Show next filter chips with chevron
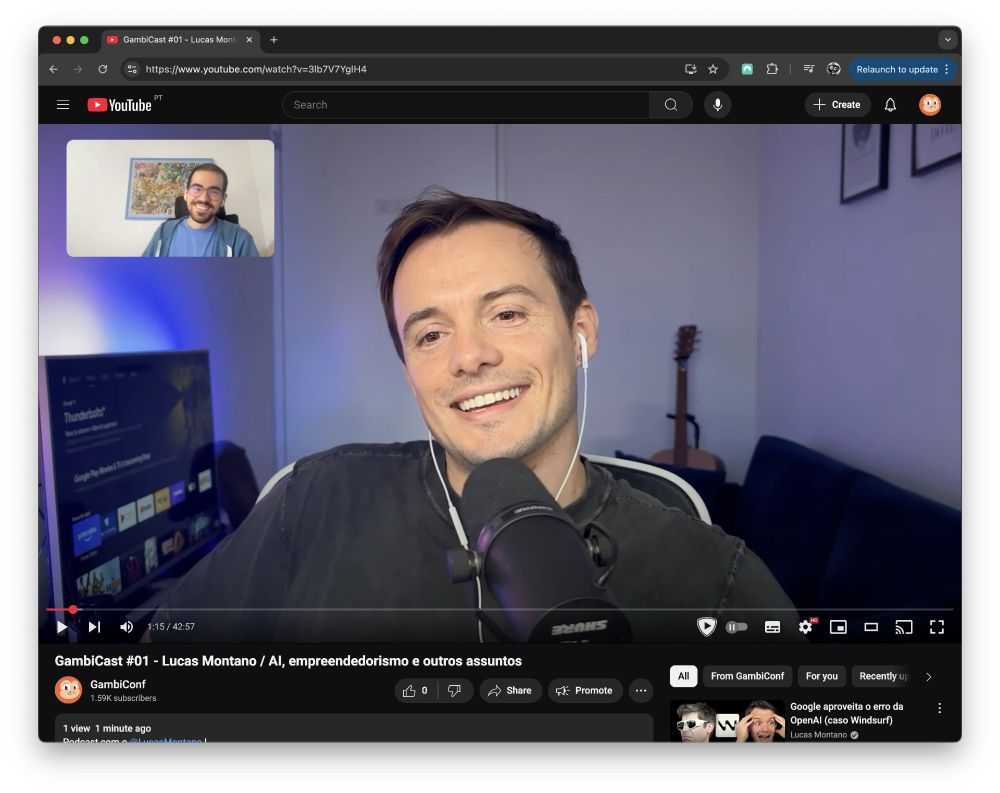1000x793 pixels. pyautogui.click(x=929, y=677)
